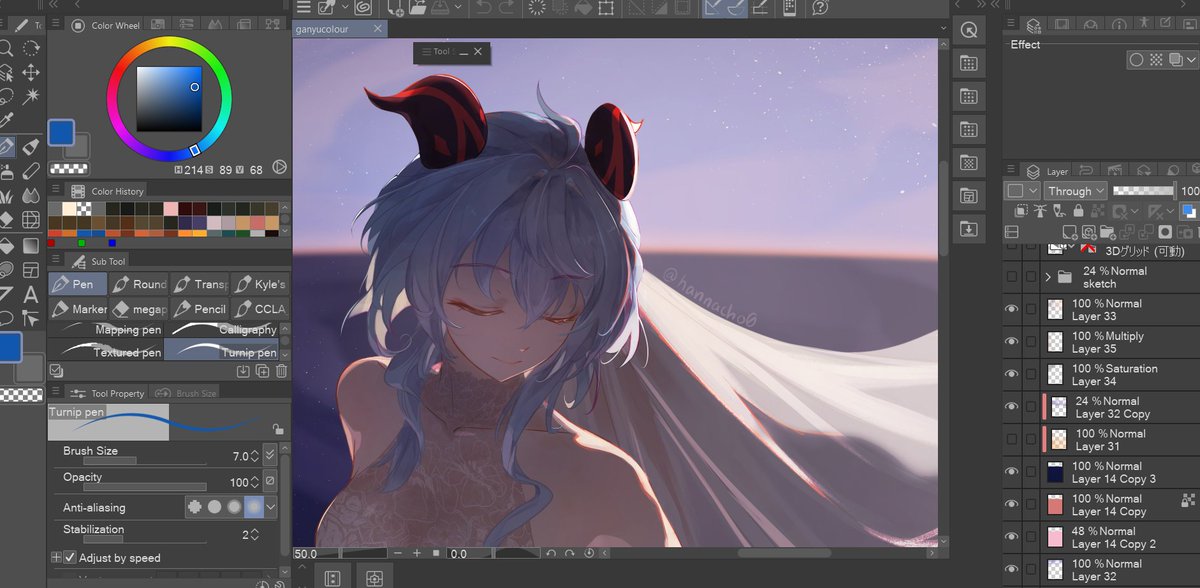Select the Round pen sub tool group
This screenshot has height=588, width=1200.
tap(138, 284)
